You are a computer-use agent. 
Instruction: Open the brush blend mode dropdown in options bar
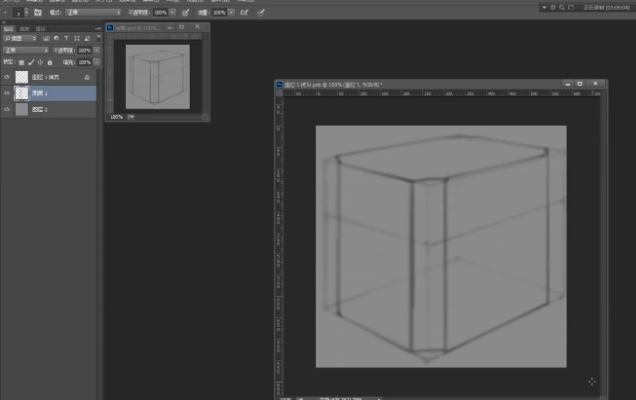point(93,13)
